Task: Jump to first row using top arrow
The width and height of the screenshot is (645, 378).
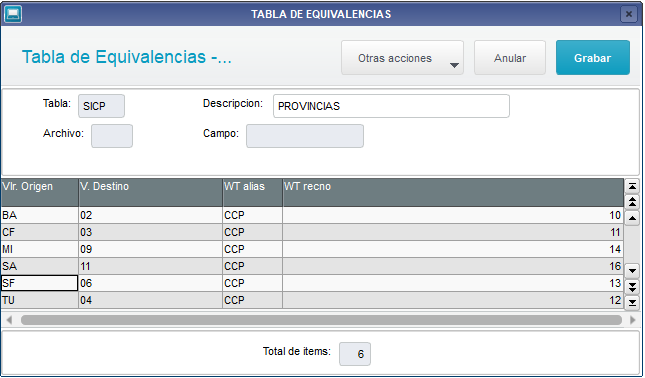Action: click(x=632, y=186)
